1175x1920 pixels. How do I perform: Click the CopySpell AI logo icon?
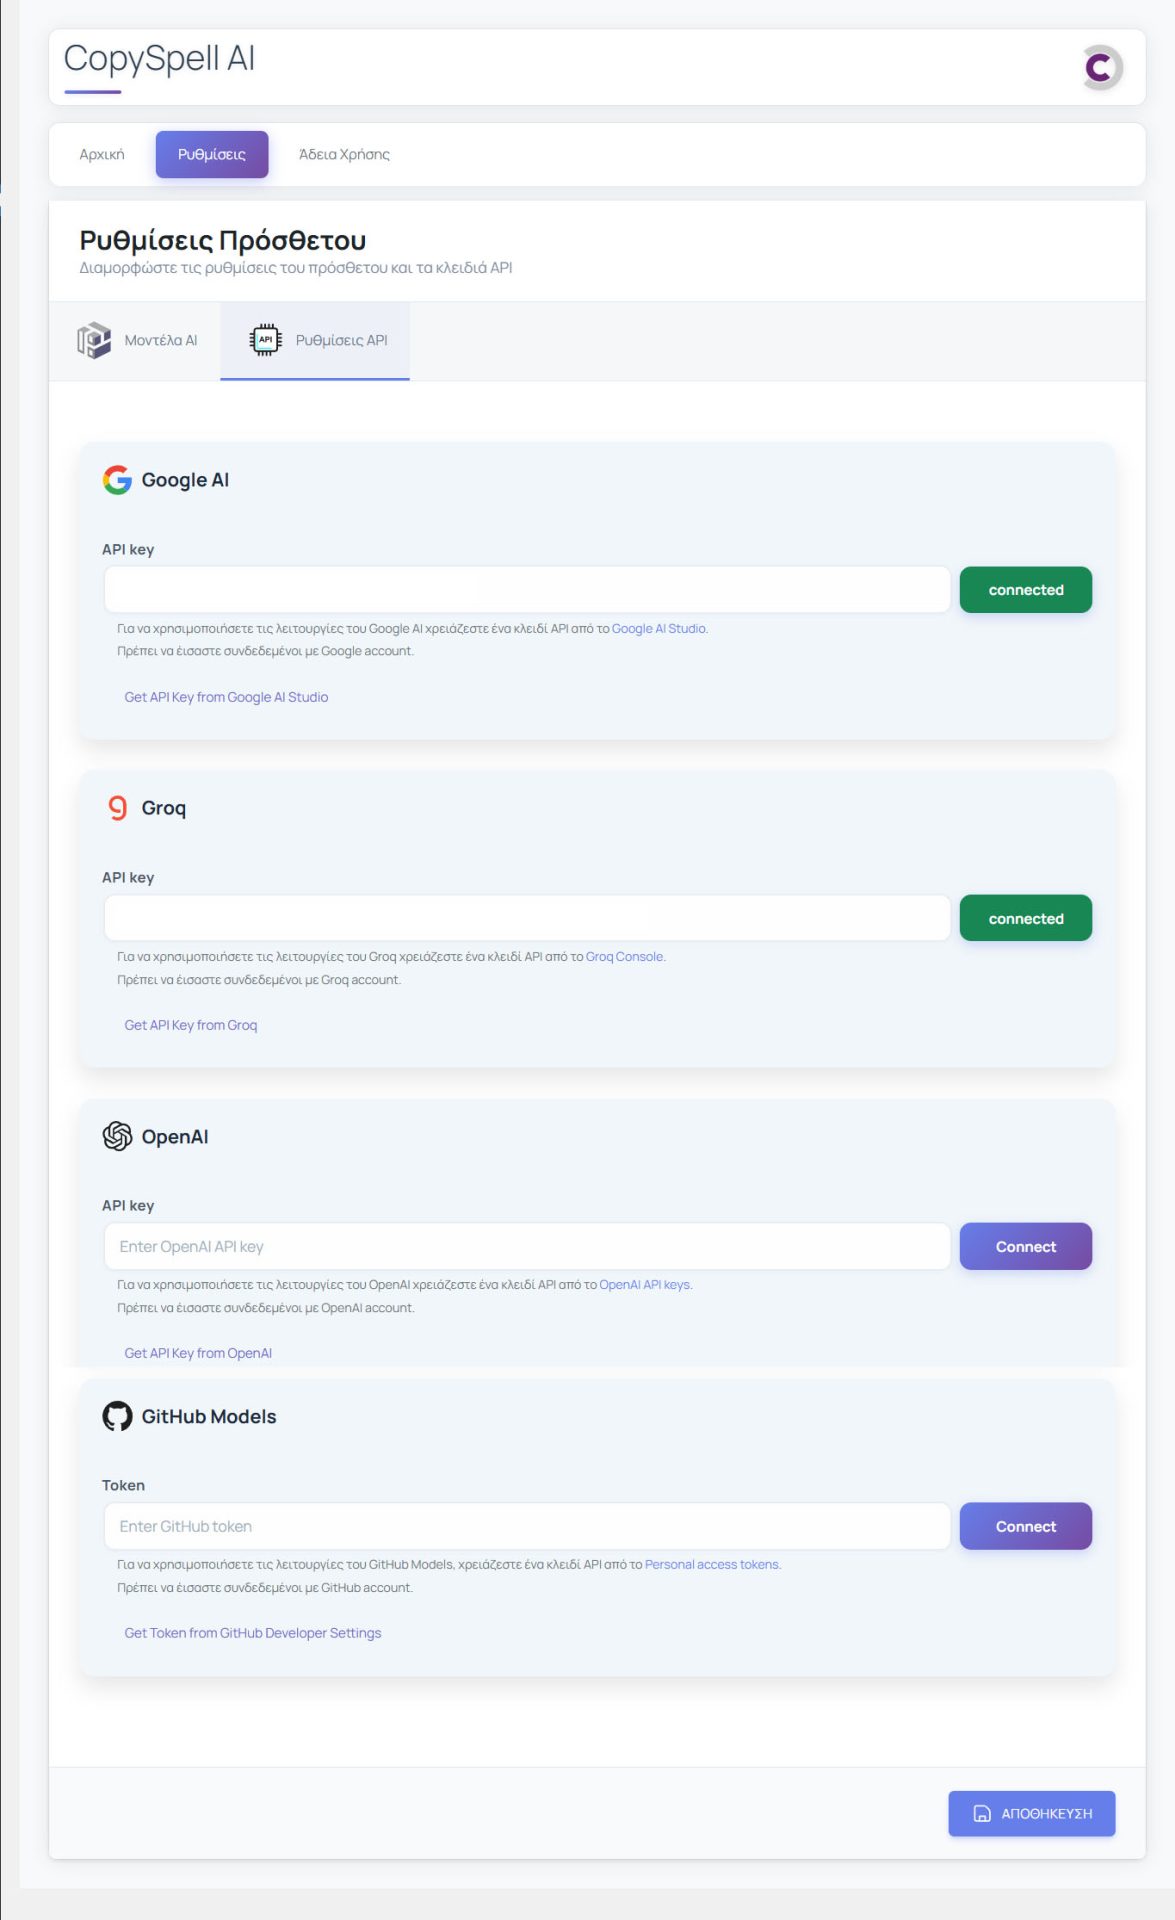(1101, 68)
